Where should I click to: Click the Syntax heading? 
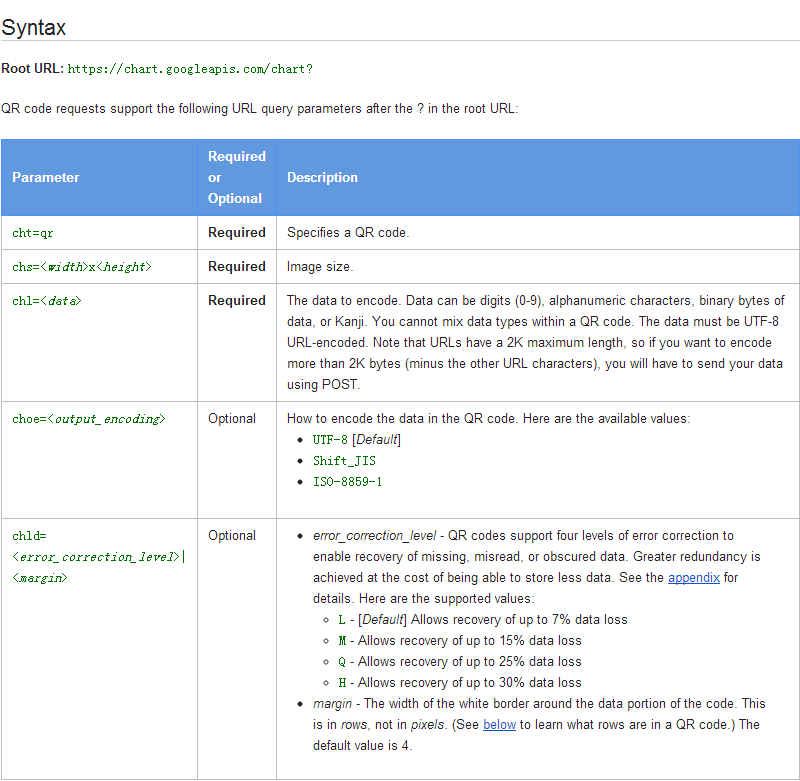tap(34, 28)
